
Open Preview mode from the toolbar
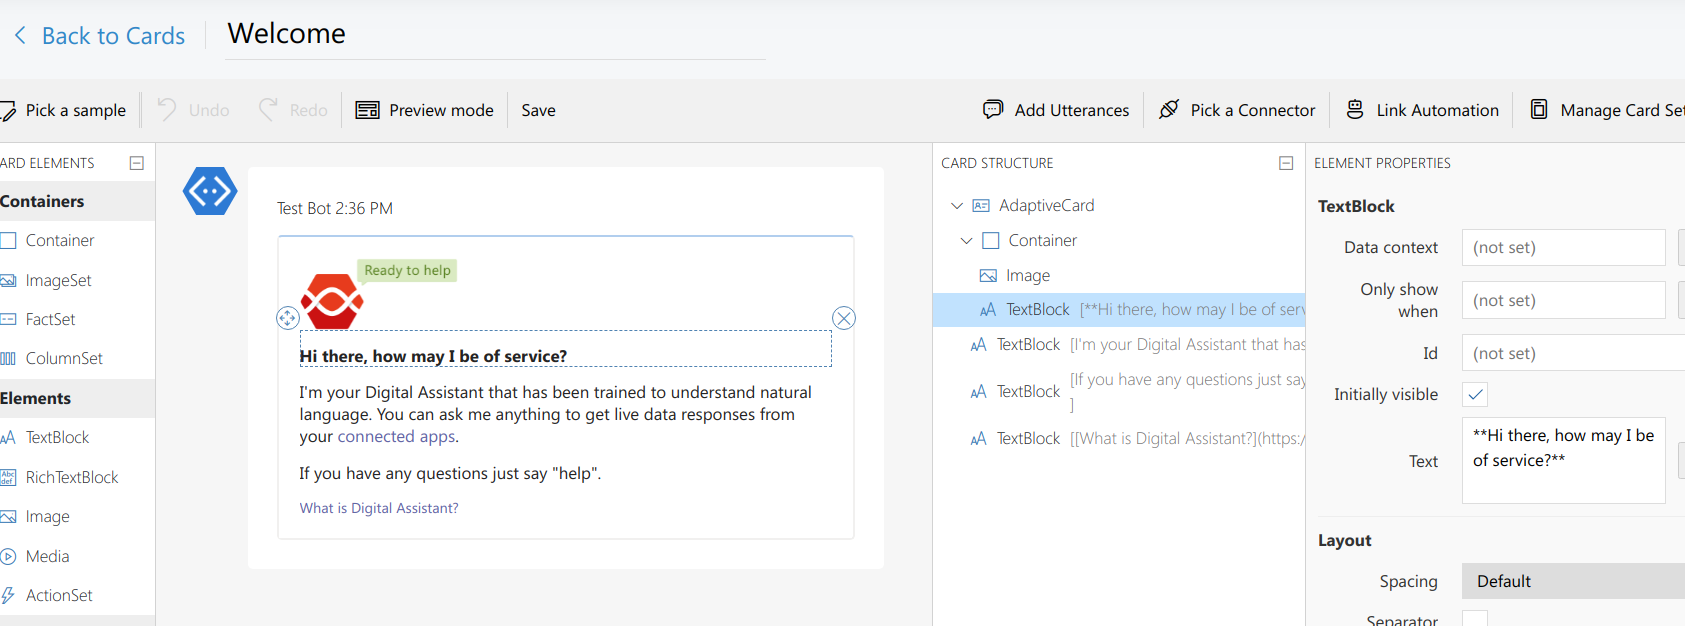coord(425,110)
